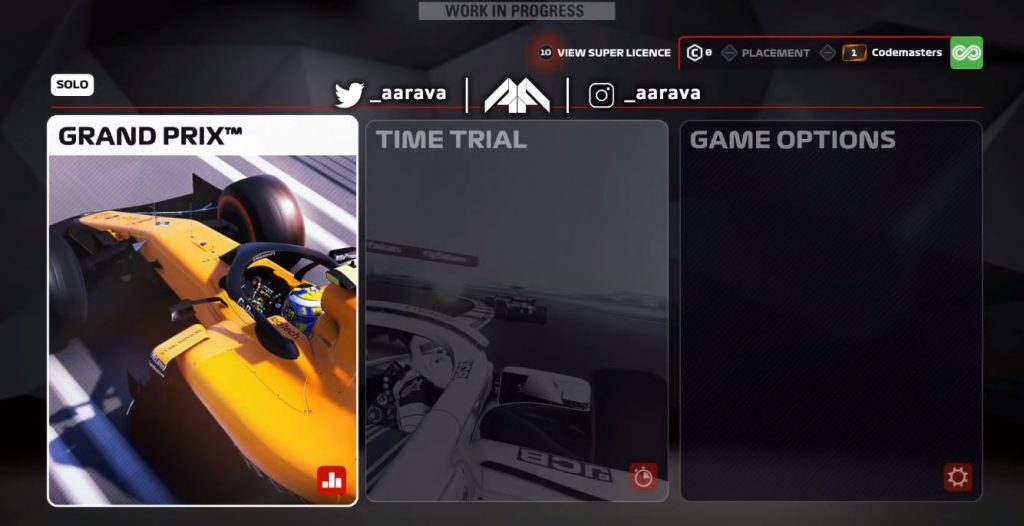Click the PLACEMENT rank label
This screenshot has height=526, width=1024.
(776, 53)
